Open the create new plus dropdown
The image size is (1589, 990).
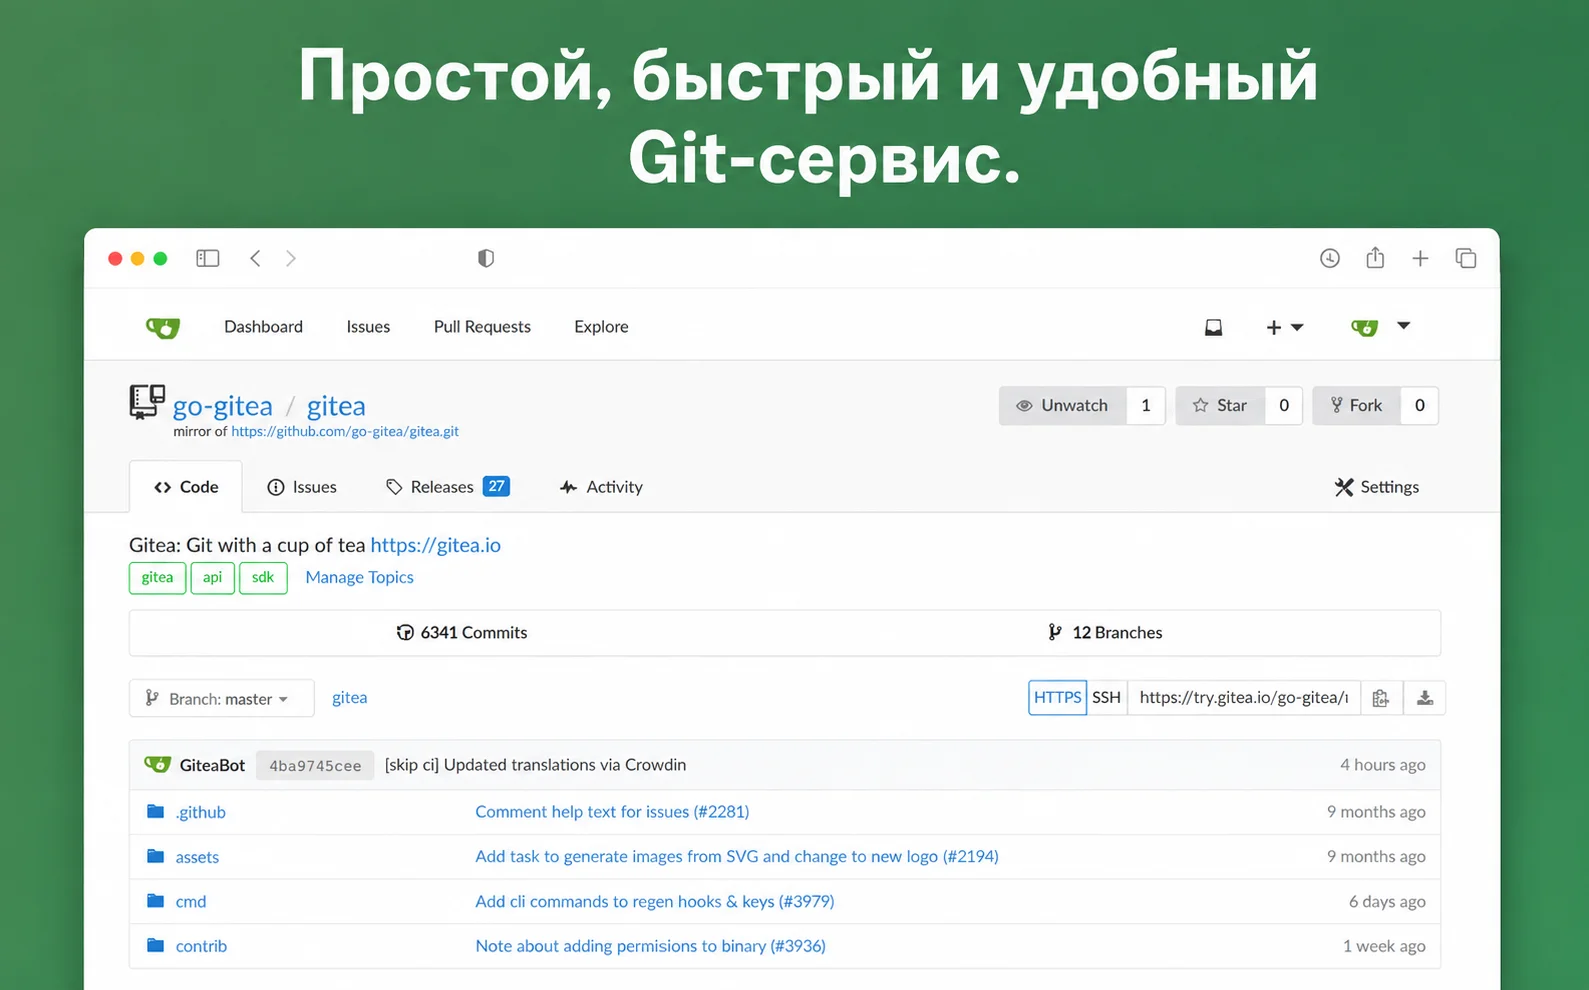point(1285,327)
